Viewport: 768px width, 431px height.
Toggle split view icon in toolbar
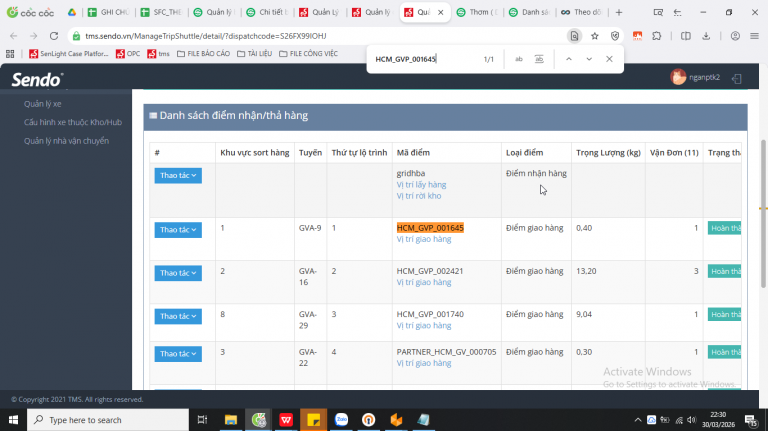click(686, 36)
